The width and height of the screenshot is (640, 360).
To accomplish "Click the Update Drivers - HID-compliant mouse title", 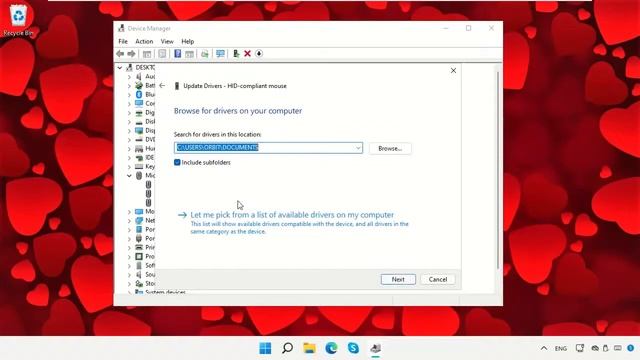I will (235, 86).
